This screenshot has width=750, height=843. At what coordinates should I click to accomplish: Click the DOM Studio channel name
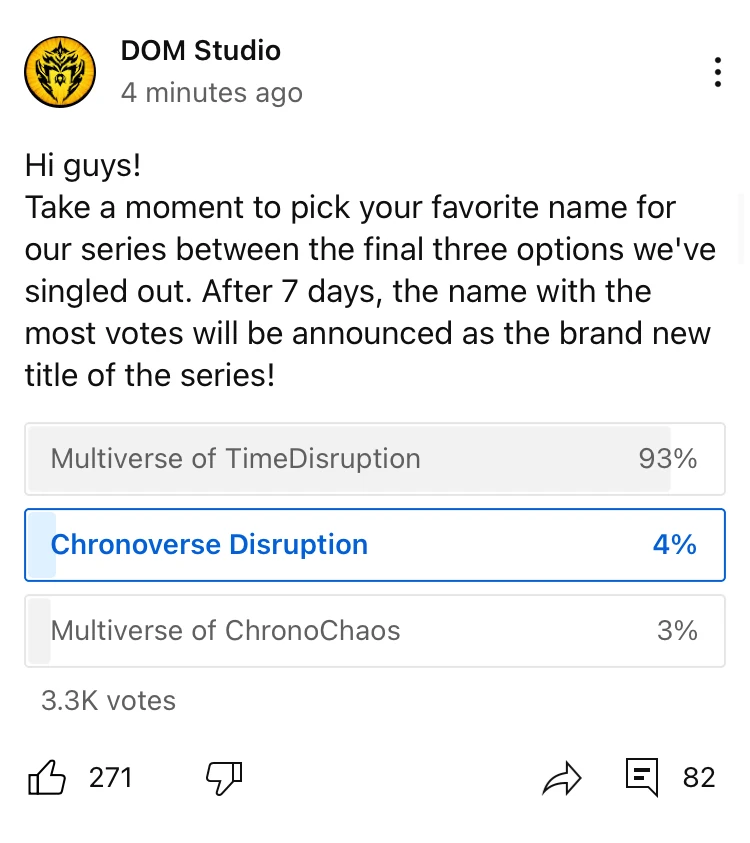pyautogui.click(x=200, y=50)
